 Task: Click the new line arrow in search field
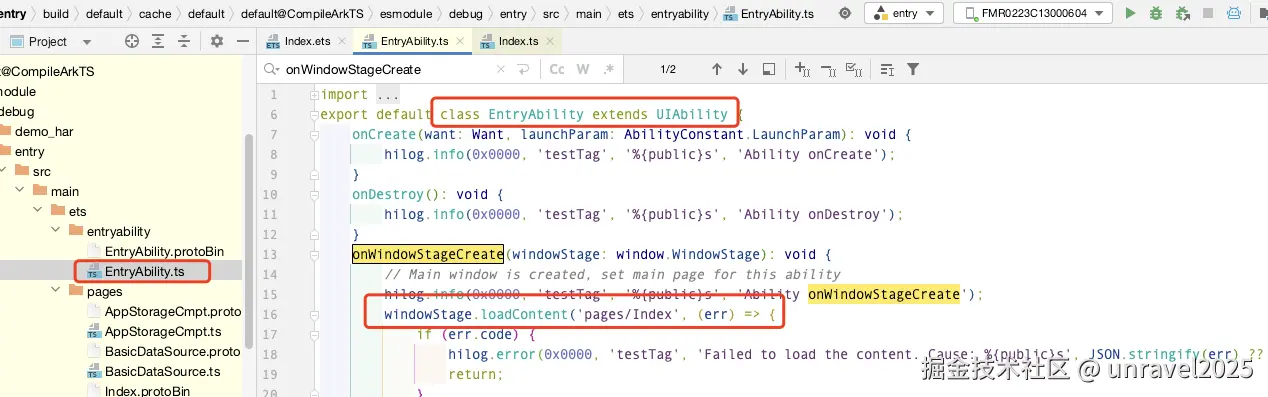[522, 69]
